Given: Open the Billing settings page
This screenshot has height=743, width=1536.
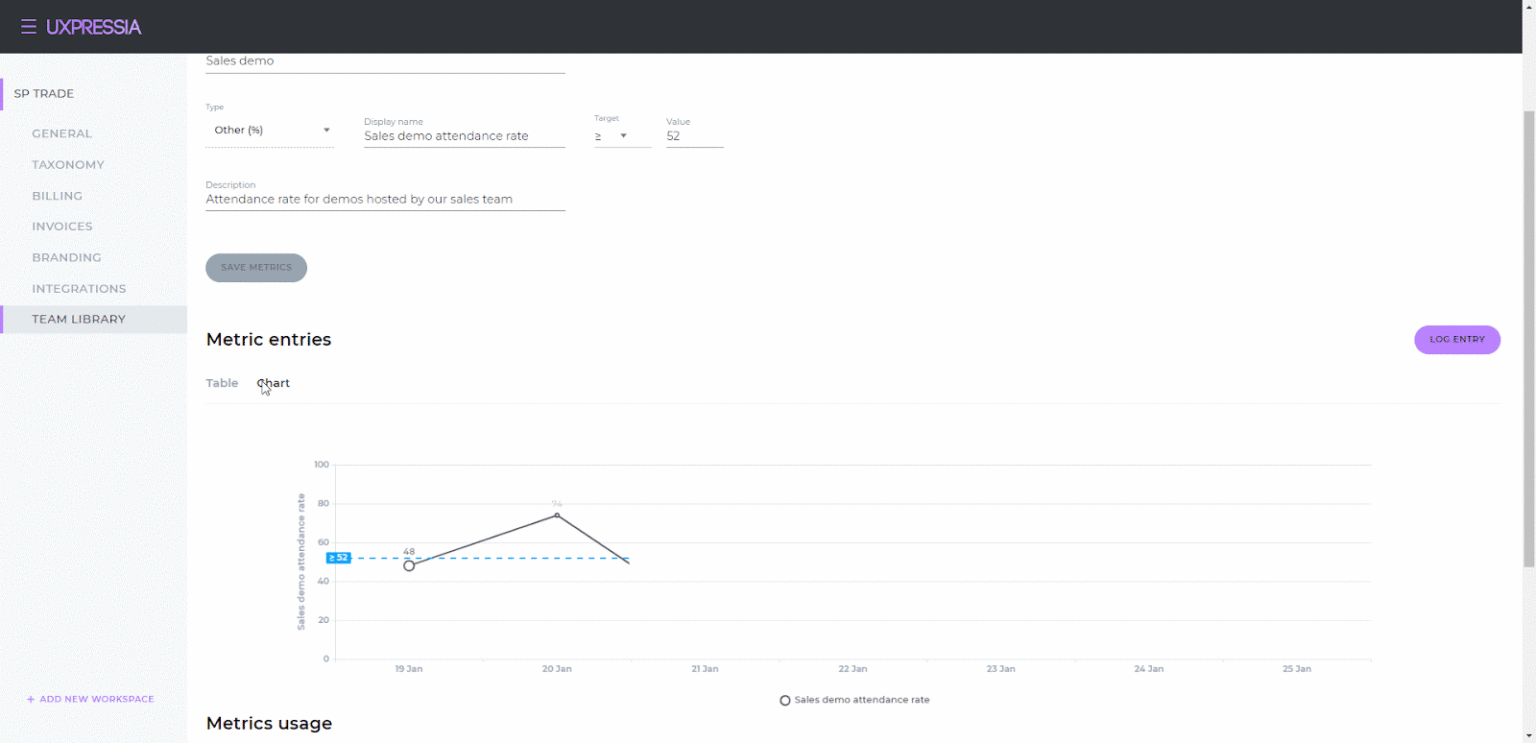Looking at the screenshot, I should tap(57, 196).
